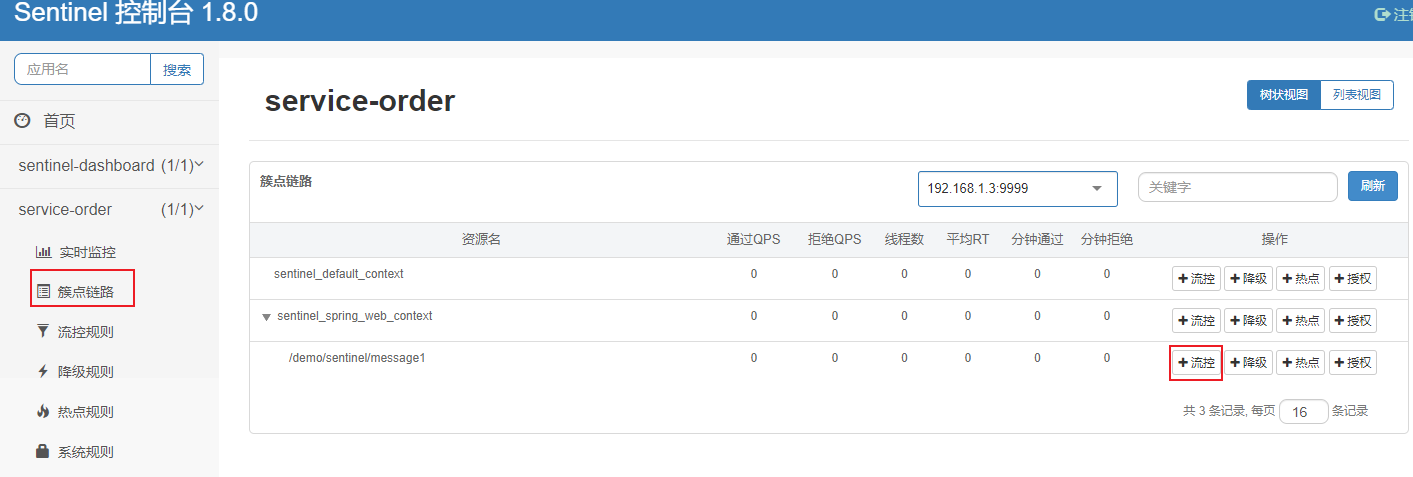Expand sentinel-dashboard app in sidebar
This screenshot has height=477, width=1413.
(111, 165)
